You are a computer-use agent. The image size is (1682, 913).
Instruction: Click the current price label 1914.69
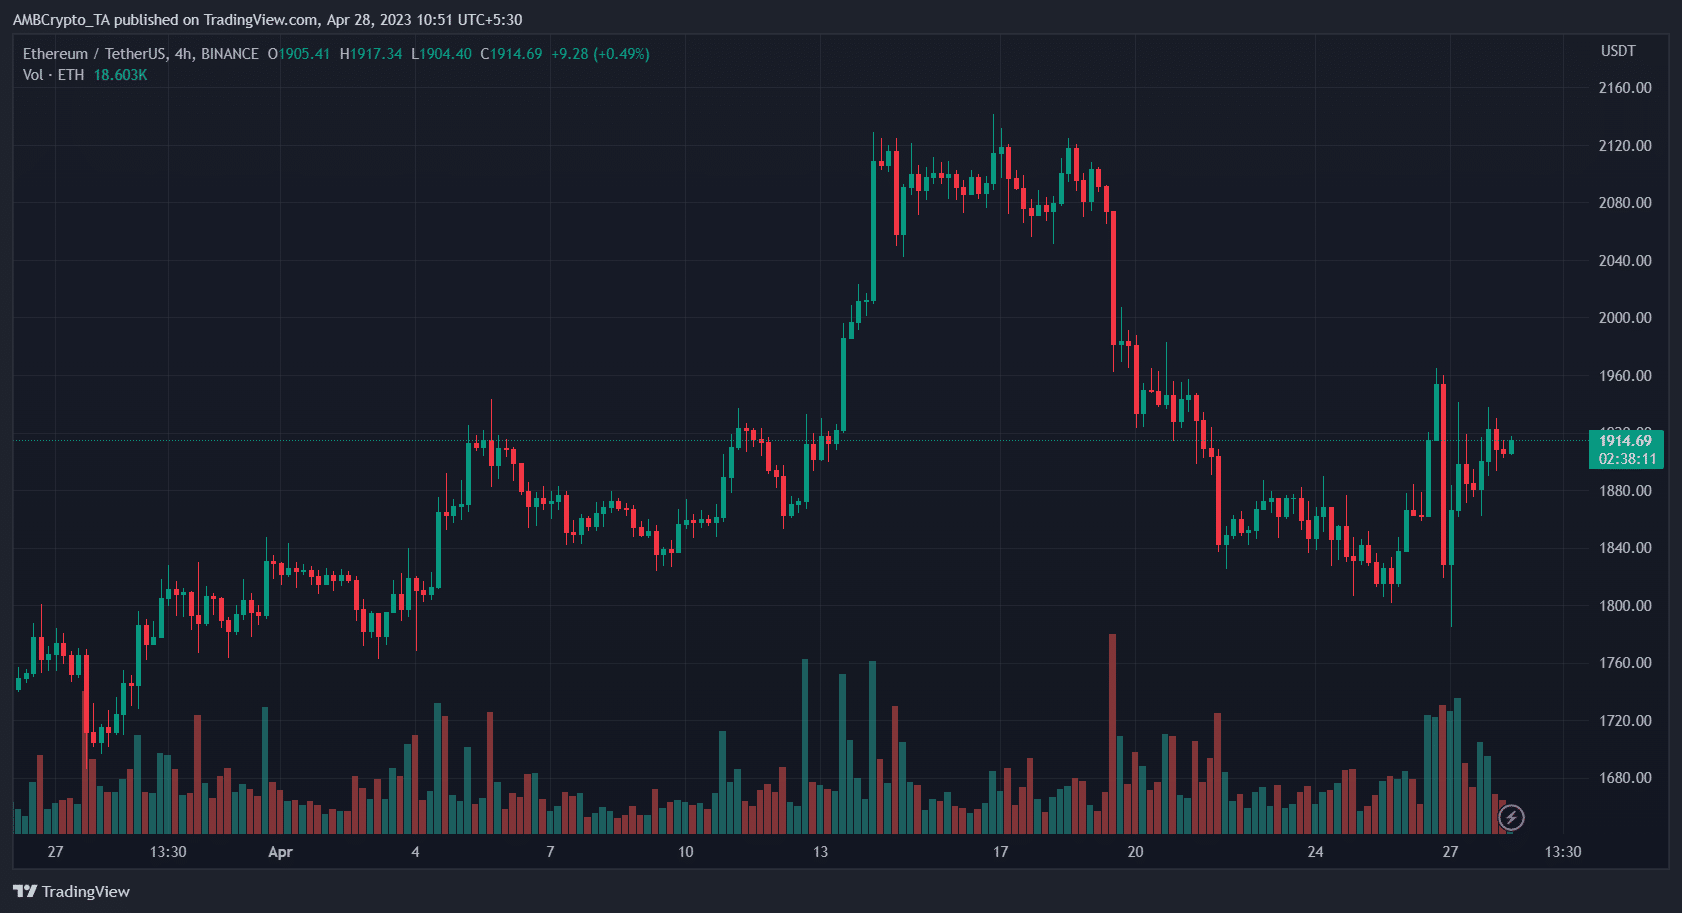coord(1625,441)
